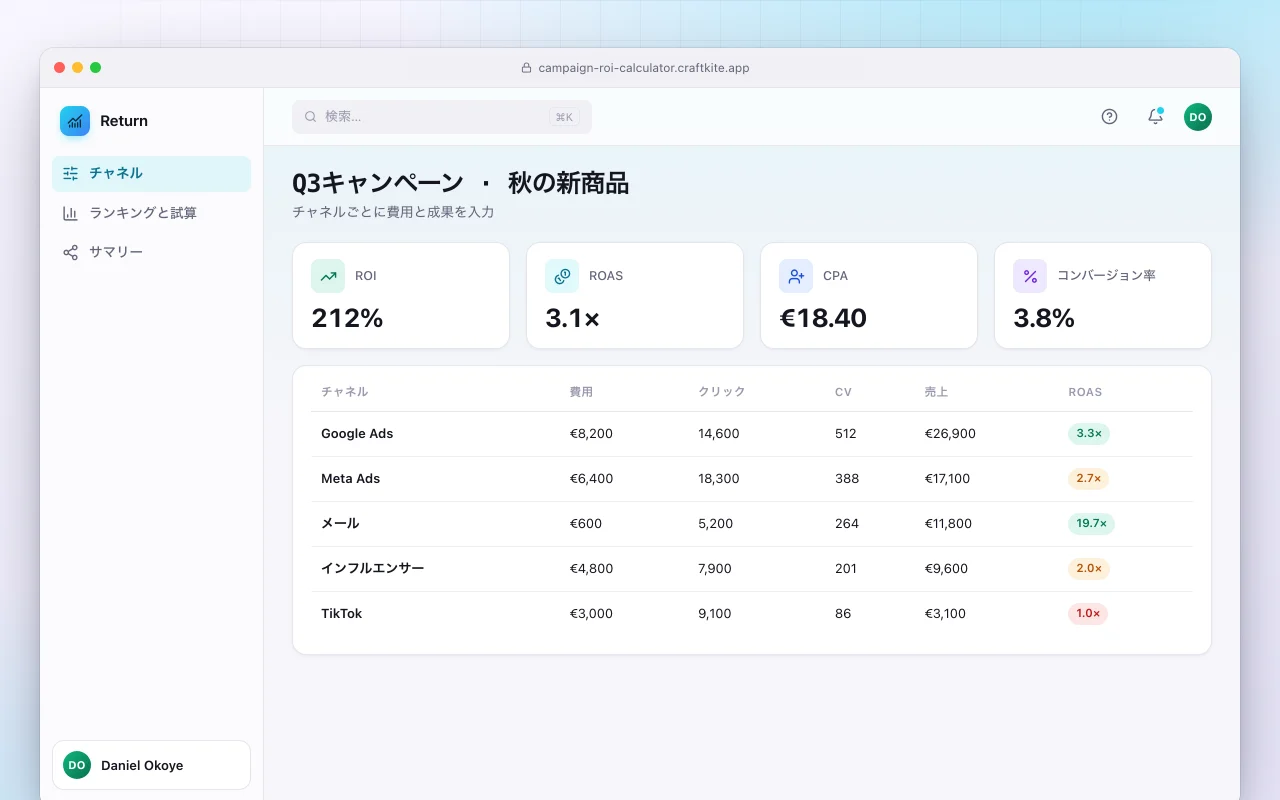1280x800 pixels.
Task: Click the クリック column header
Action: (x=722, y=392)
